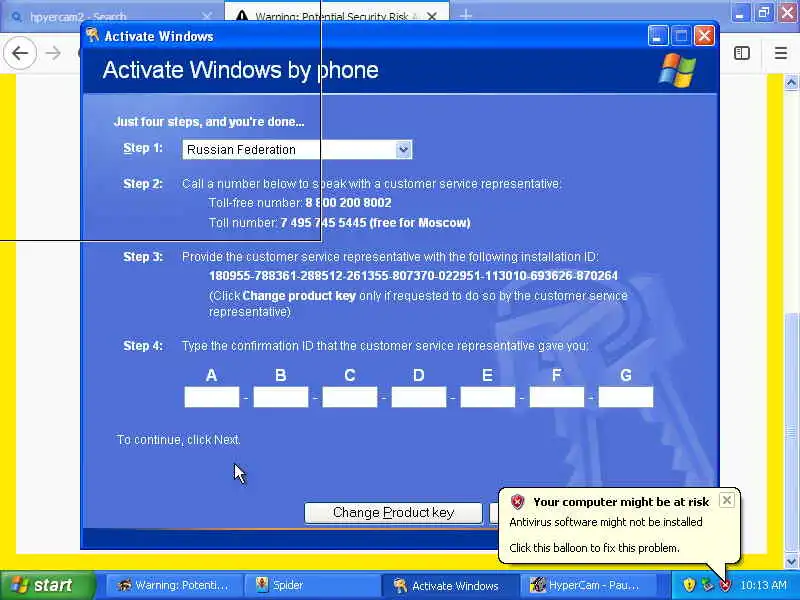
Task: Close the 'Your computer might be at risk' balloon
Action: click(727, 500)
